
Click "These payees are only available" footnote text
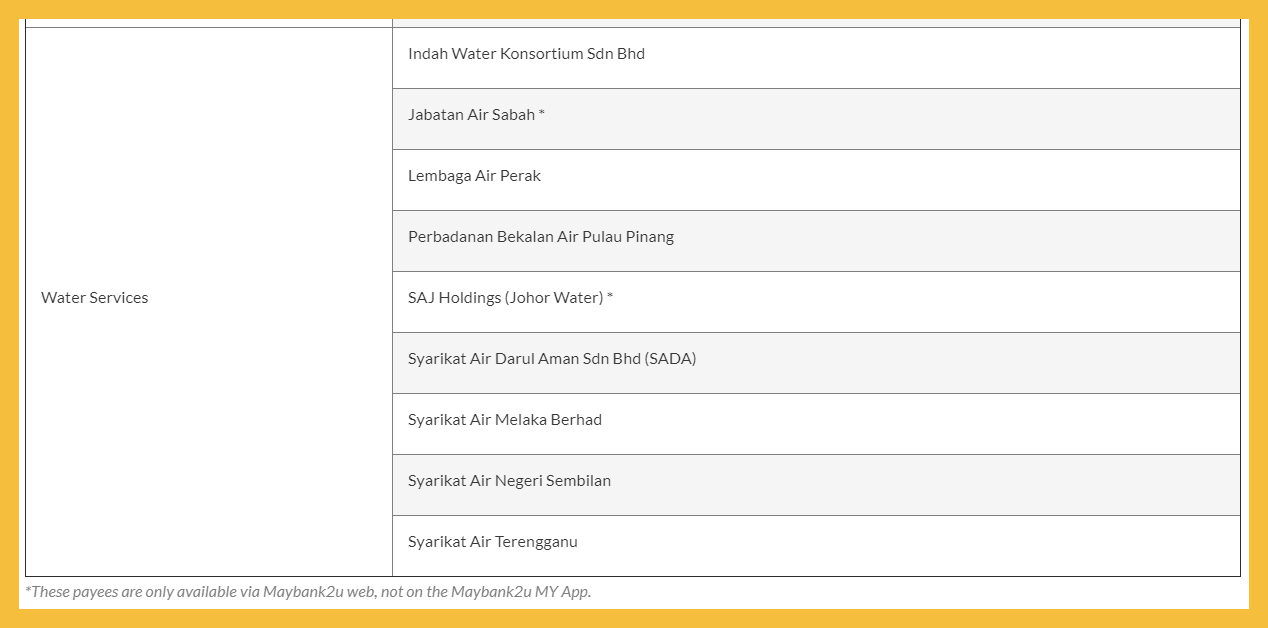(x=133, y=592)
